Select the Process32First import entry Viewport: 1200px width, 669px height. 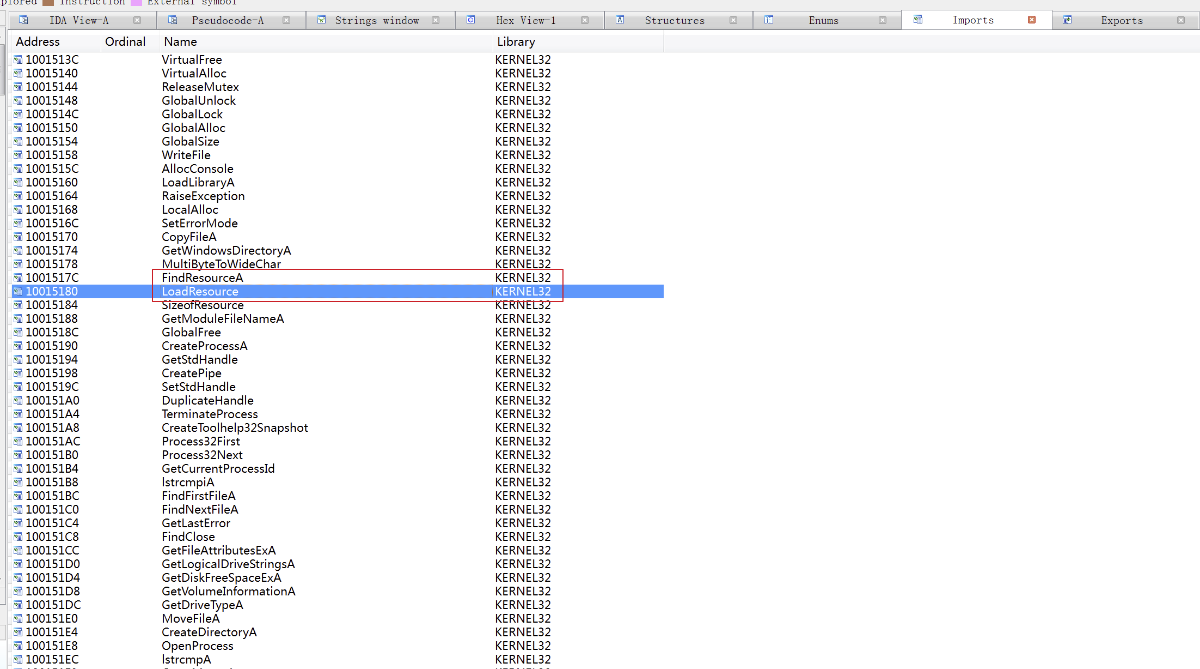[x=201, y=441]
